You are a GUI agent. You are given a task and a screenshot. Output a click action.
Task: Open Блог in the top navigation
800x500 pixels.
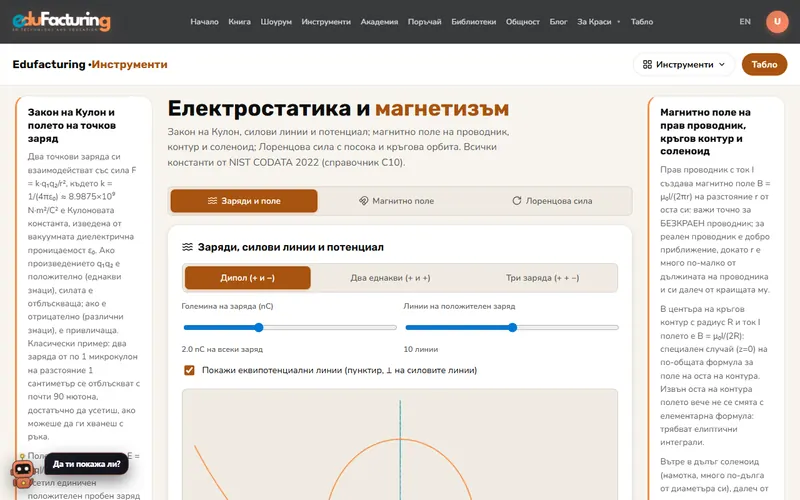[x=558, y=21]
